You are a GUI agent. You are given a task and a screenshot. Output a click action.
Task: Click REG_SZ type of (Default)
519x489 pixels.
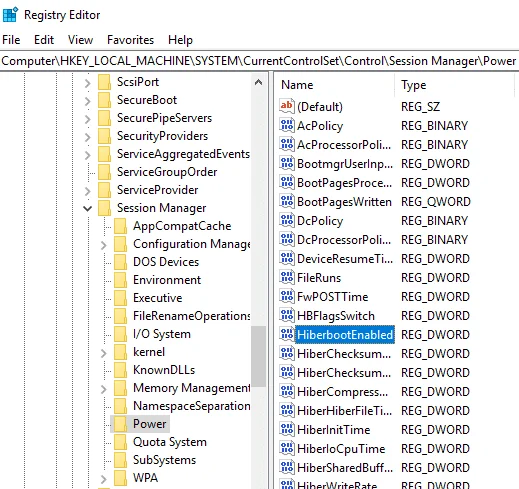coord(420,107)
